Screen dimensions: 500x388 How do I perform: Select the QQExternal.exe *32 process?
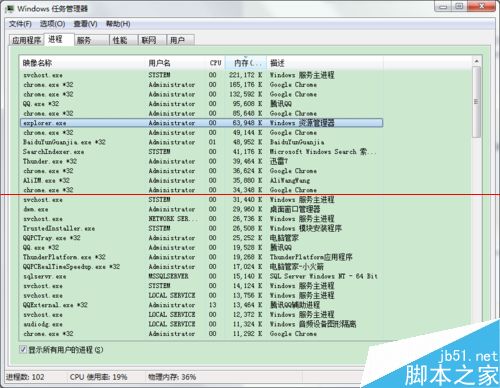click(201, 305)
